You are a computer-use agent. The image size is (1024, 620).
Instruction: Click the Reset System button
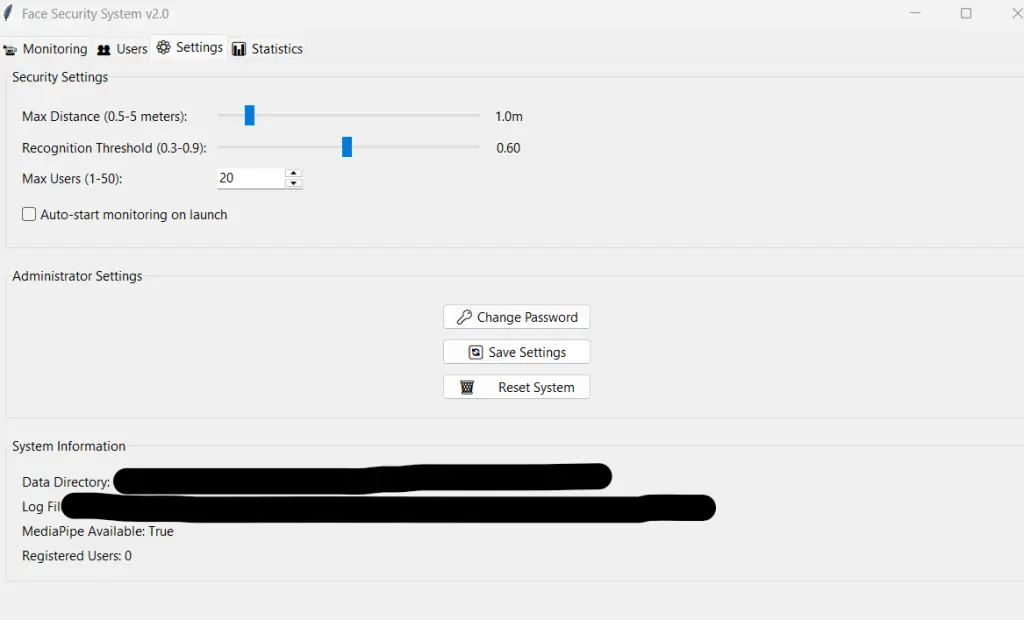(517, 387)
